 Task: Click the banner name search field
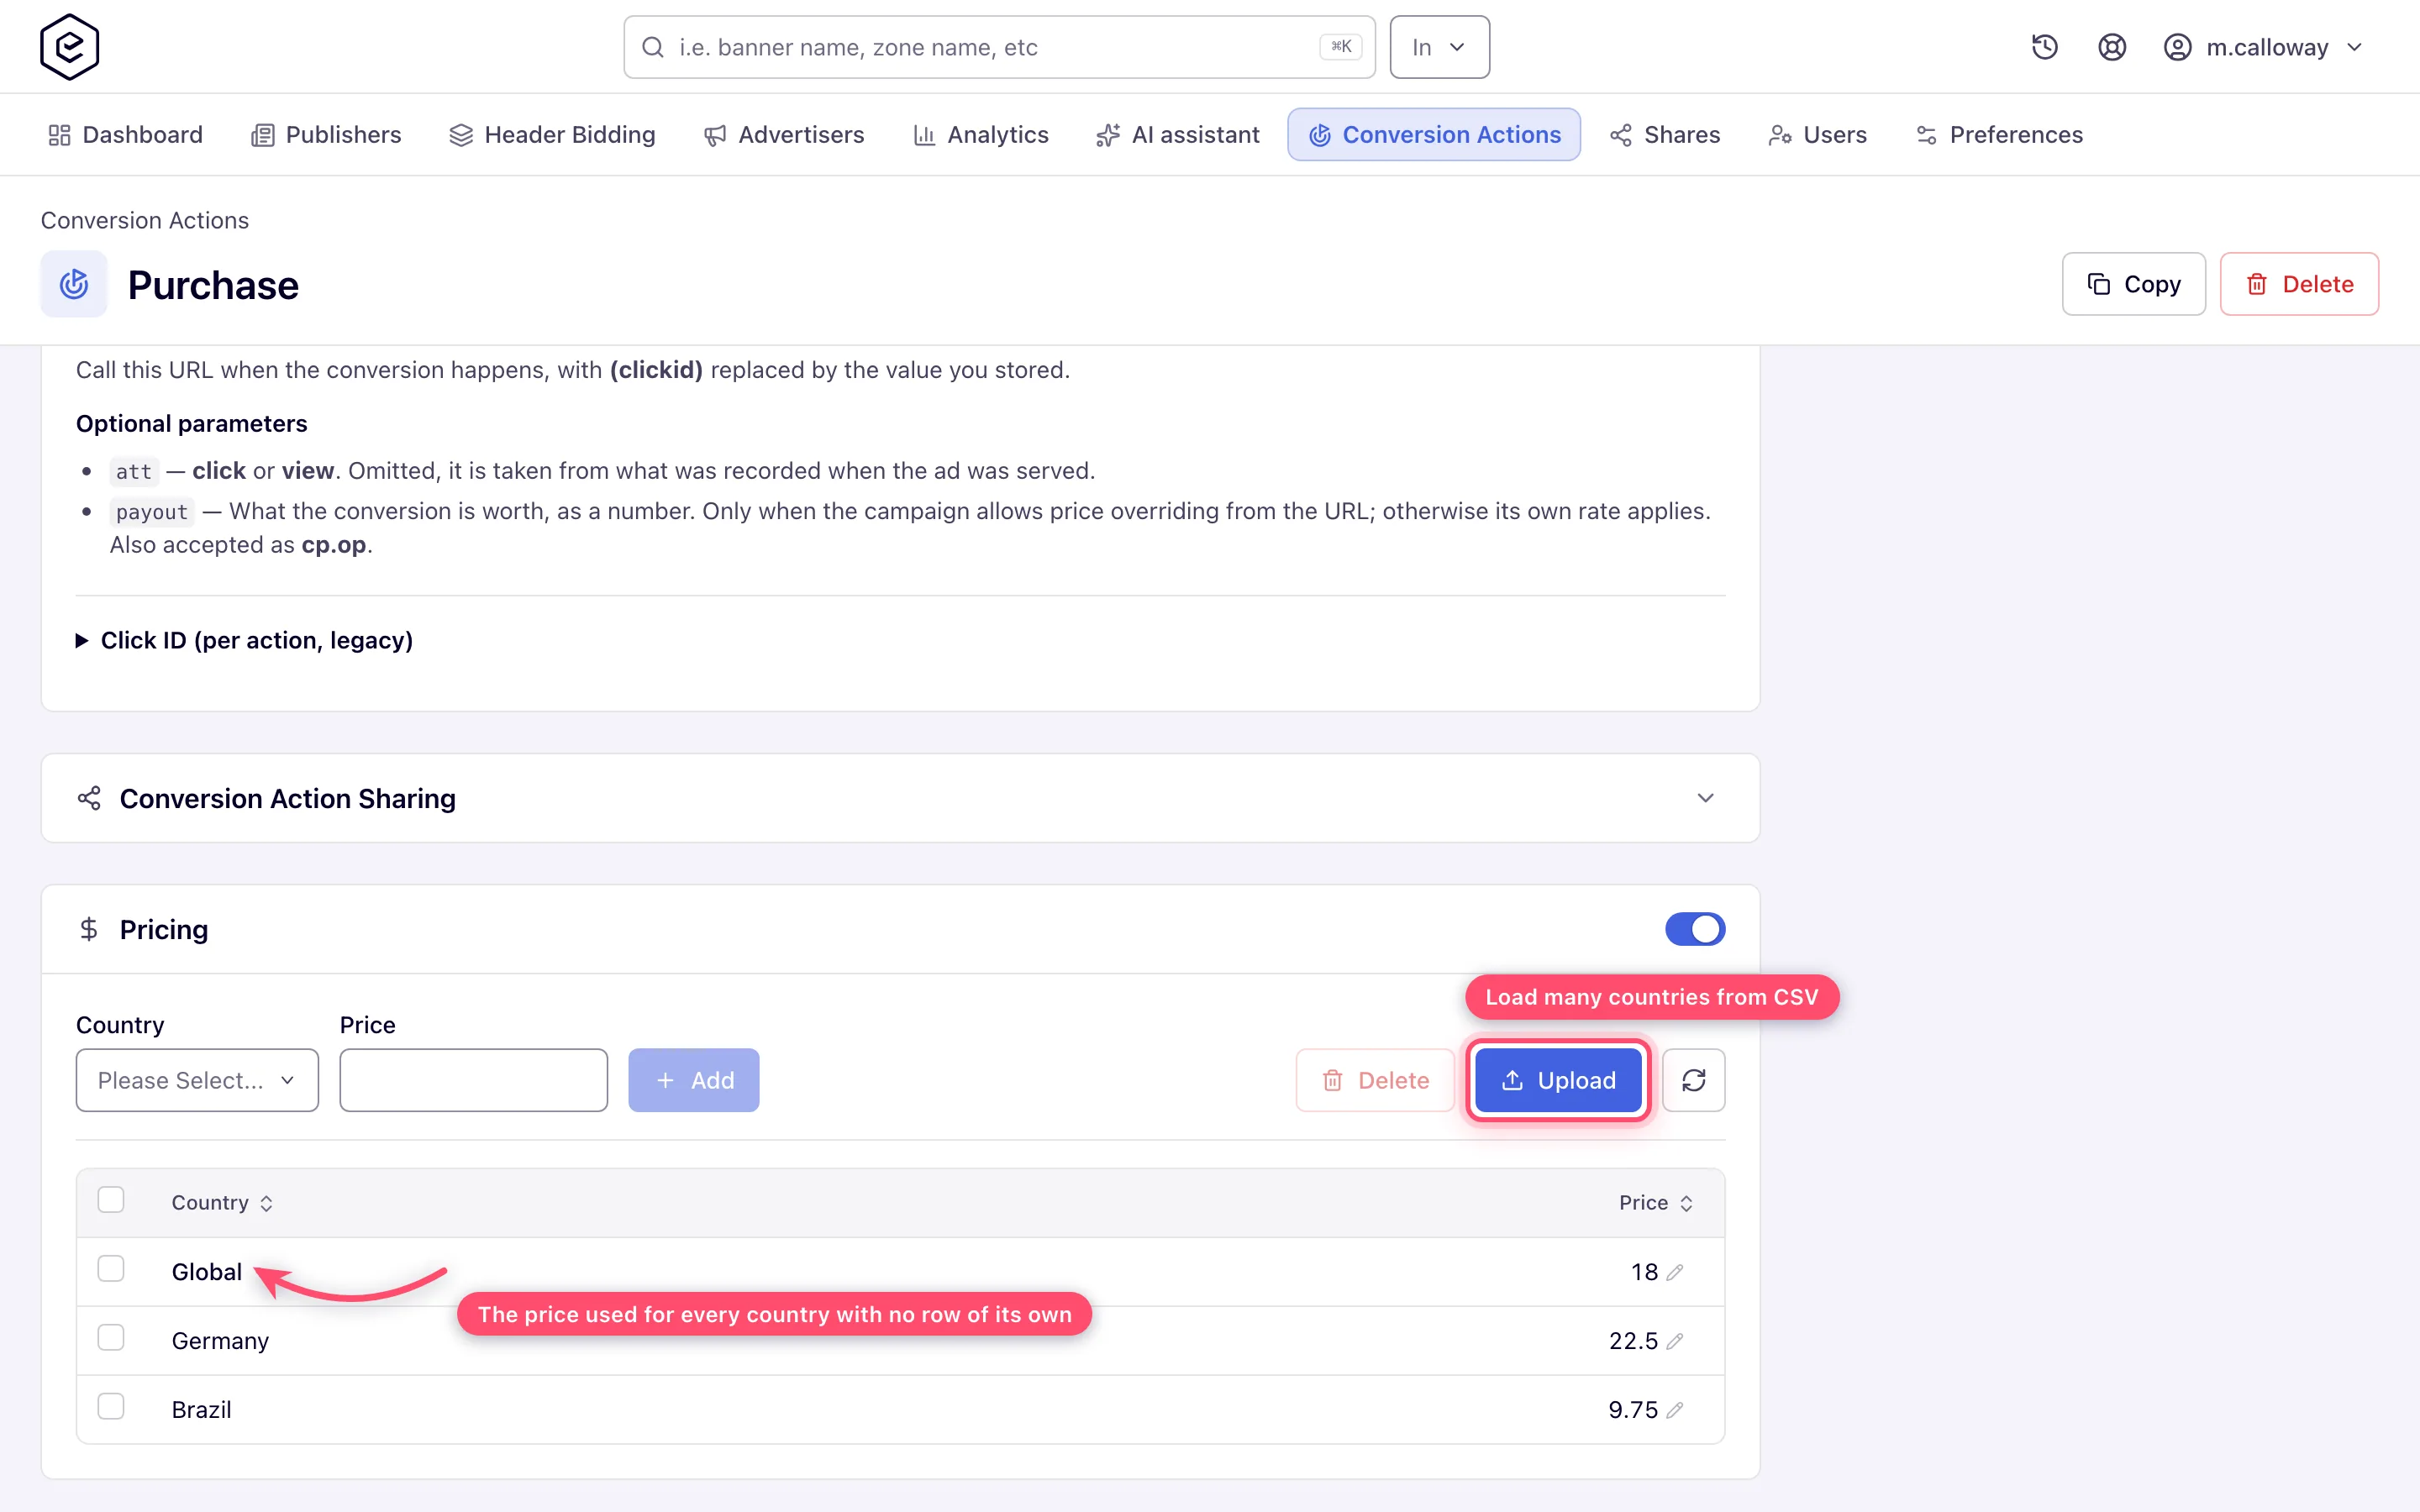[x=999, y=47]
